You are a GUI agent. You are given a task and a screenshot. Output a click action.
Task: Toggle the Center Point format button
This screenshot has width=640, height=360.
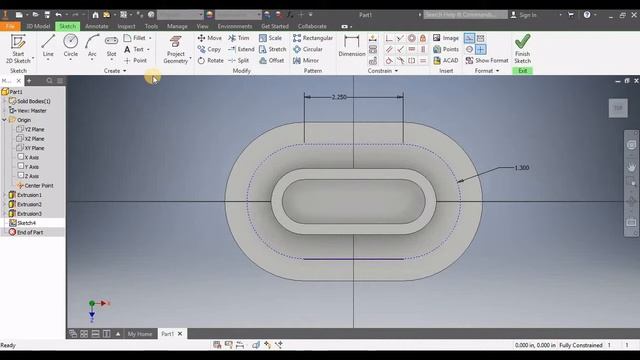[x=481, y=49]
